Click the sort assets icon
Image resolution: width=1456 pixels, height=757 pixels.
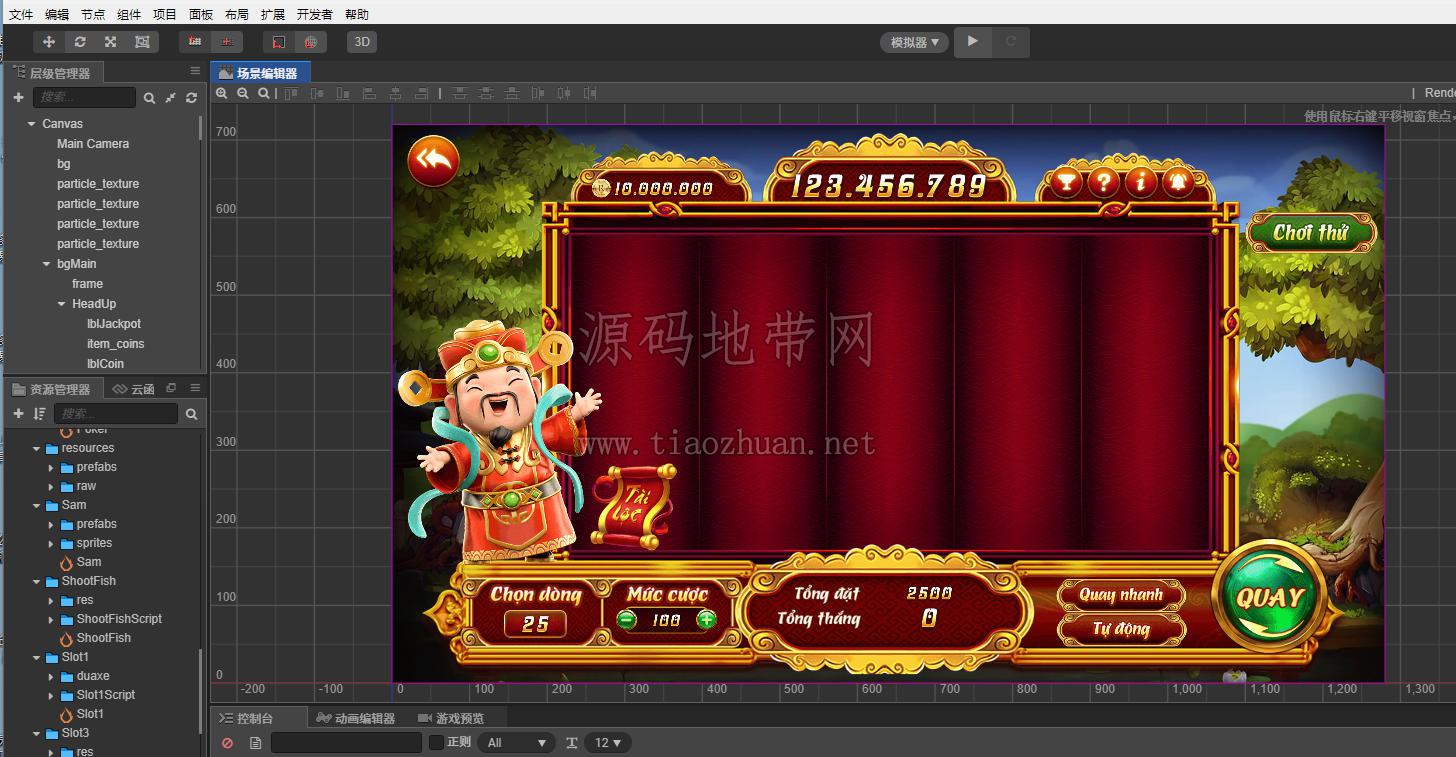pyautogui.click(x=39, y=413)
